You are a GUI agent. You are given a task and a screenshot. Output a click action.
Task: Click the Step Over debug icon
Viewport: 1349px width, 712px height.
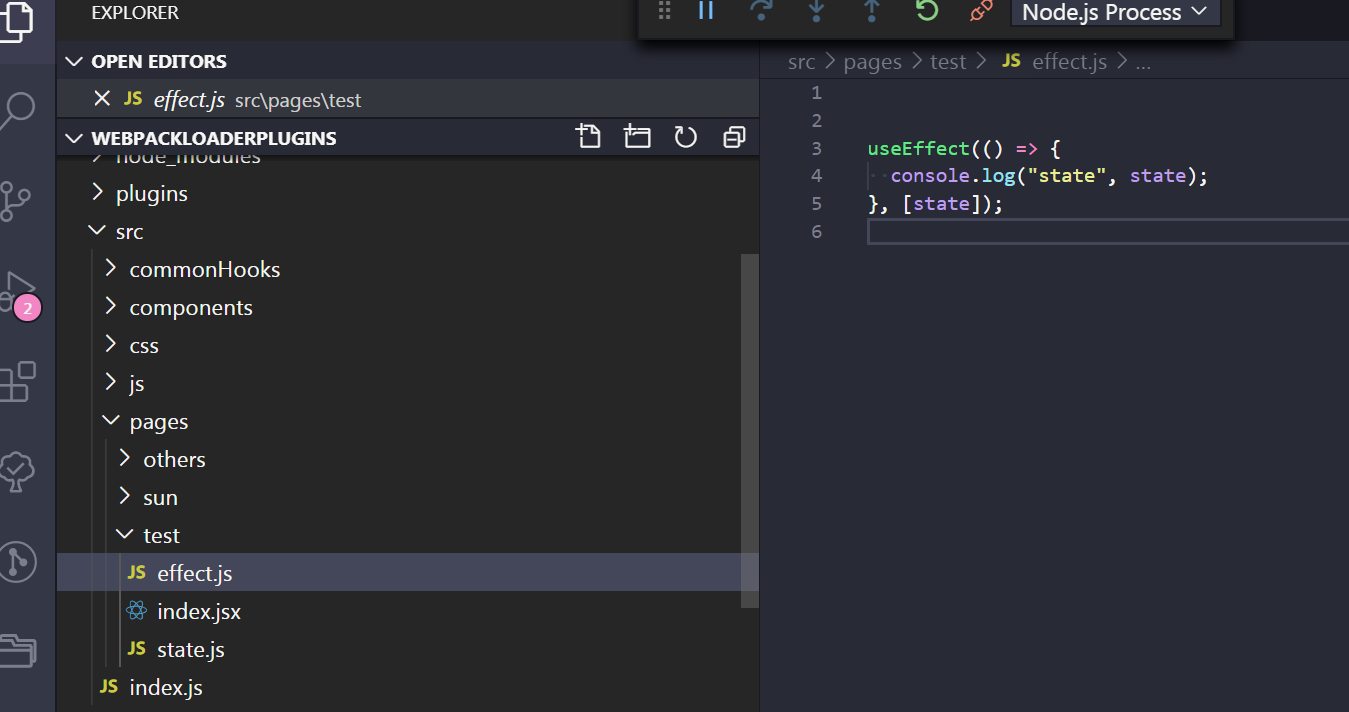[x=761, y=12]
